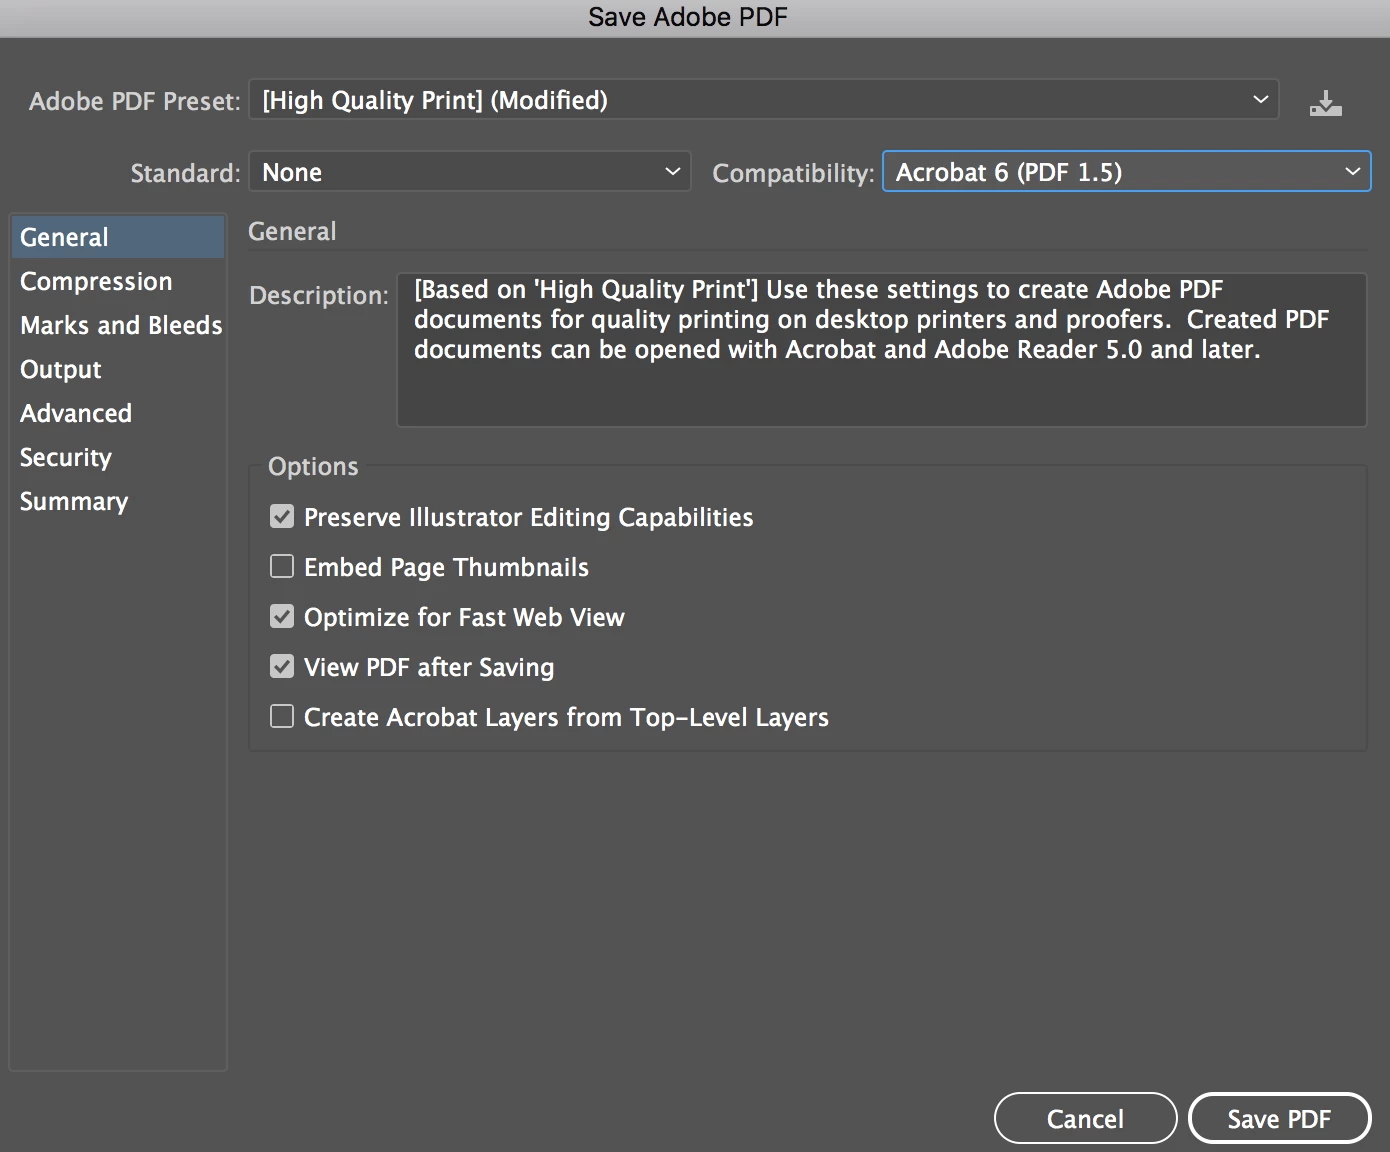Open the Adobe PDF Preset dropdown
The width and height of the screenshot is (1390, 1152).
764,100
